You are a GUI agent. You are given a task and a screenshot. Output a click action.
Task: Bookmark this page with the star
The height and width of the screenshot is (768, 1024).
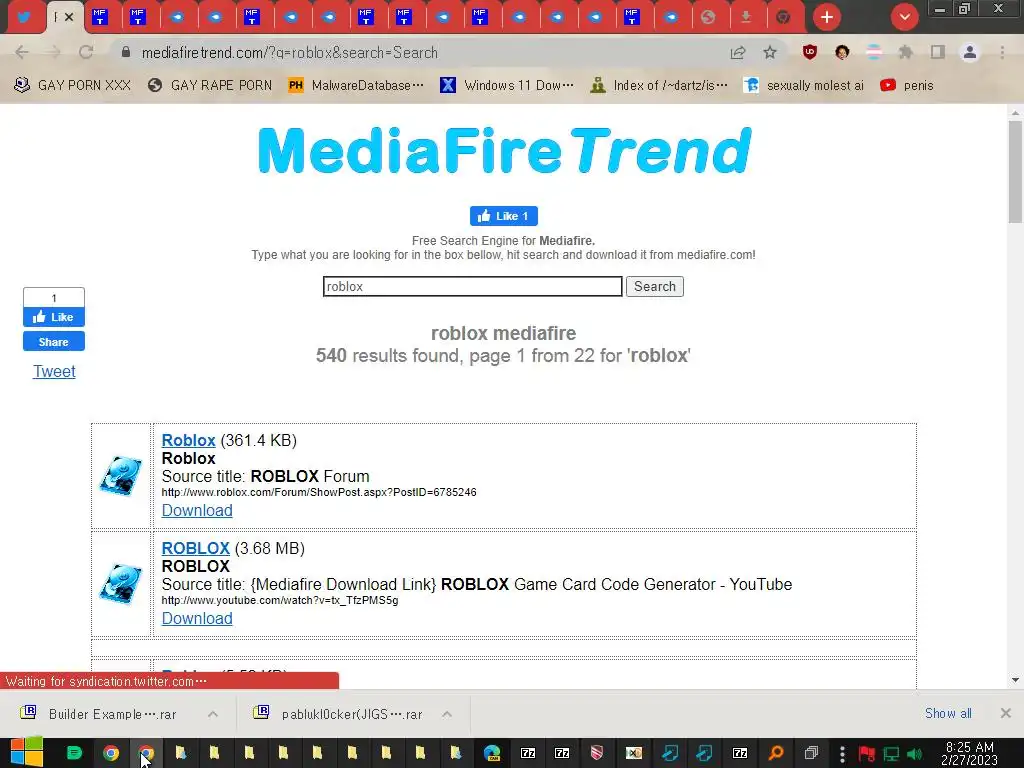[770, 52]
